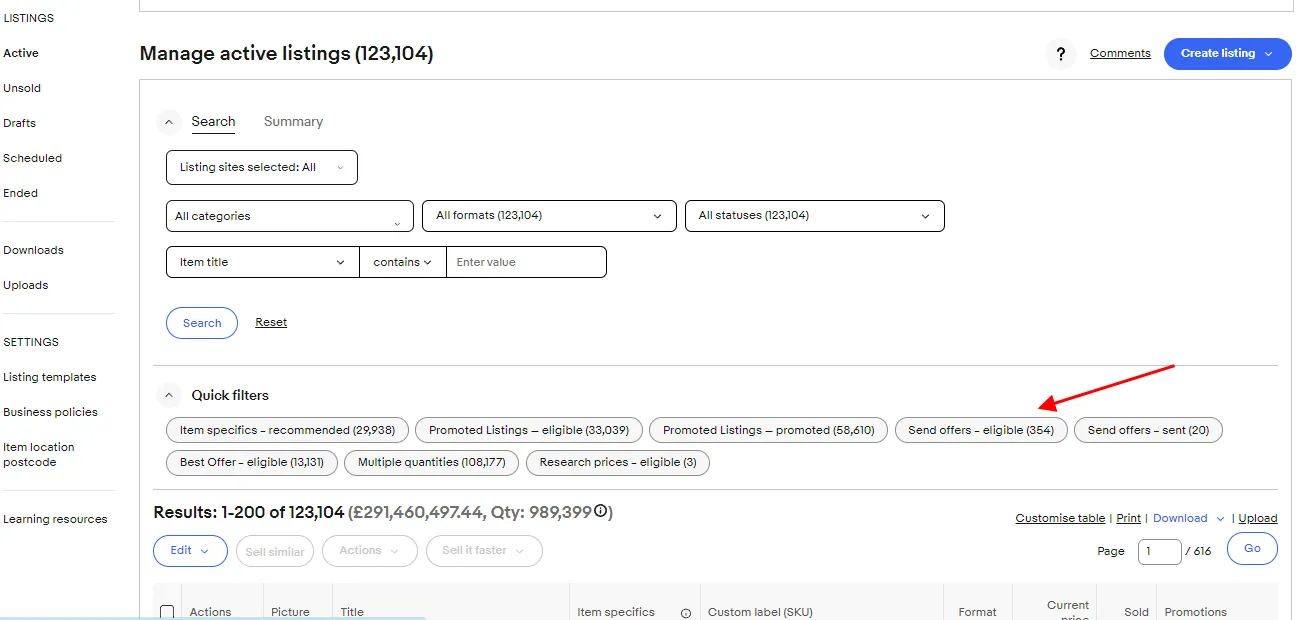1307x620 pixels.
Task: Open the Comments link
Action: pyautogui.click(x=1120, y=53)
